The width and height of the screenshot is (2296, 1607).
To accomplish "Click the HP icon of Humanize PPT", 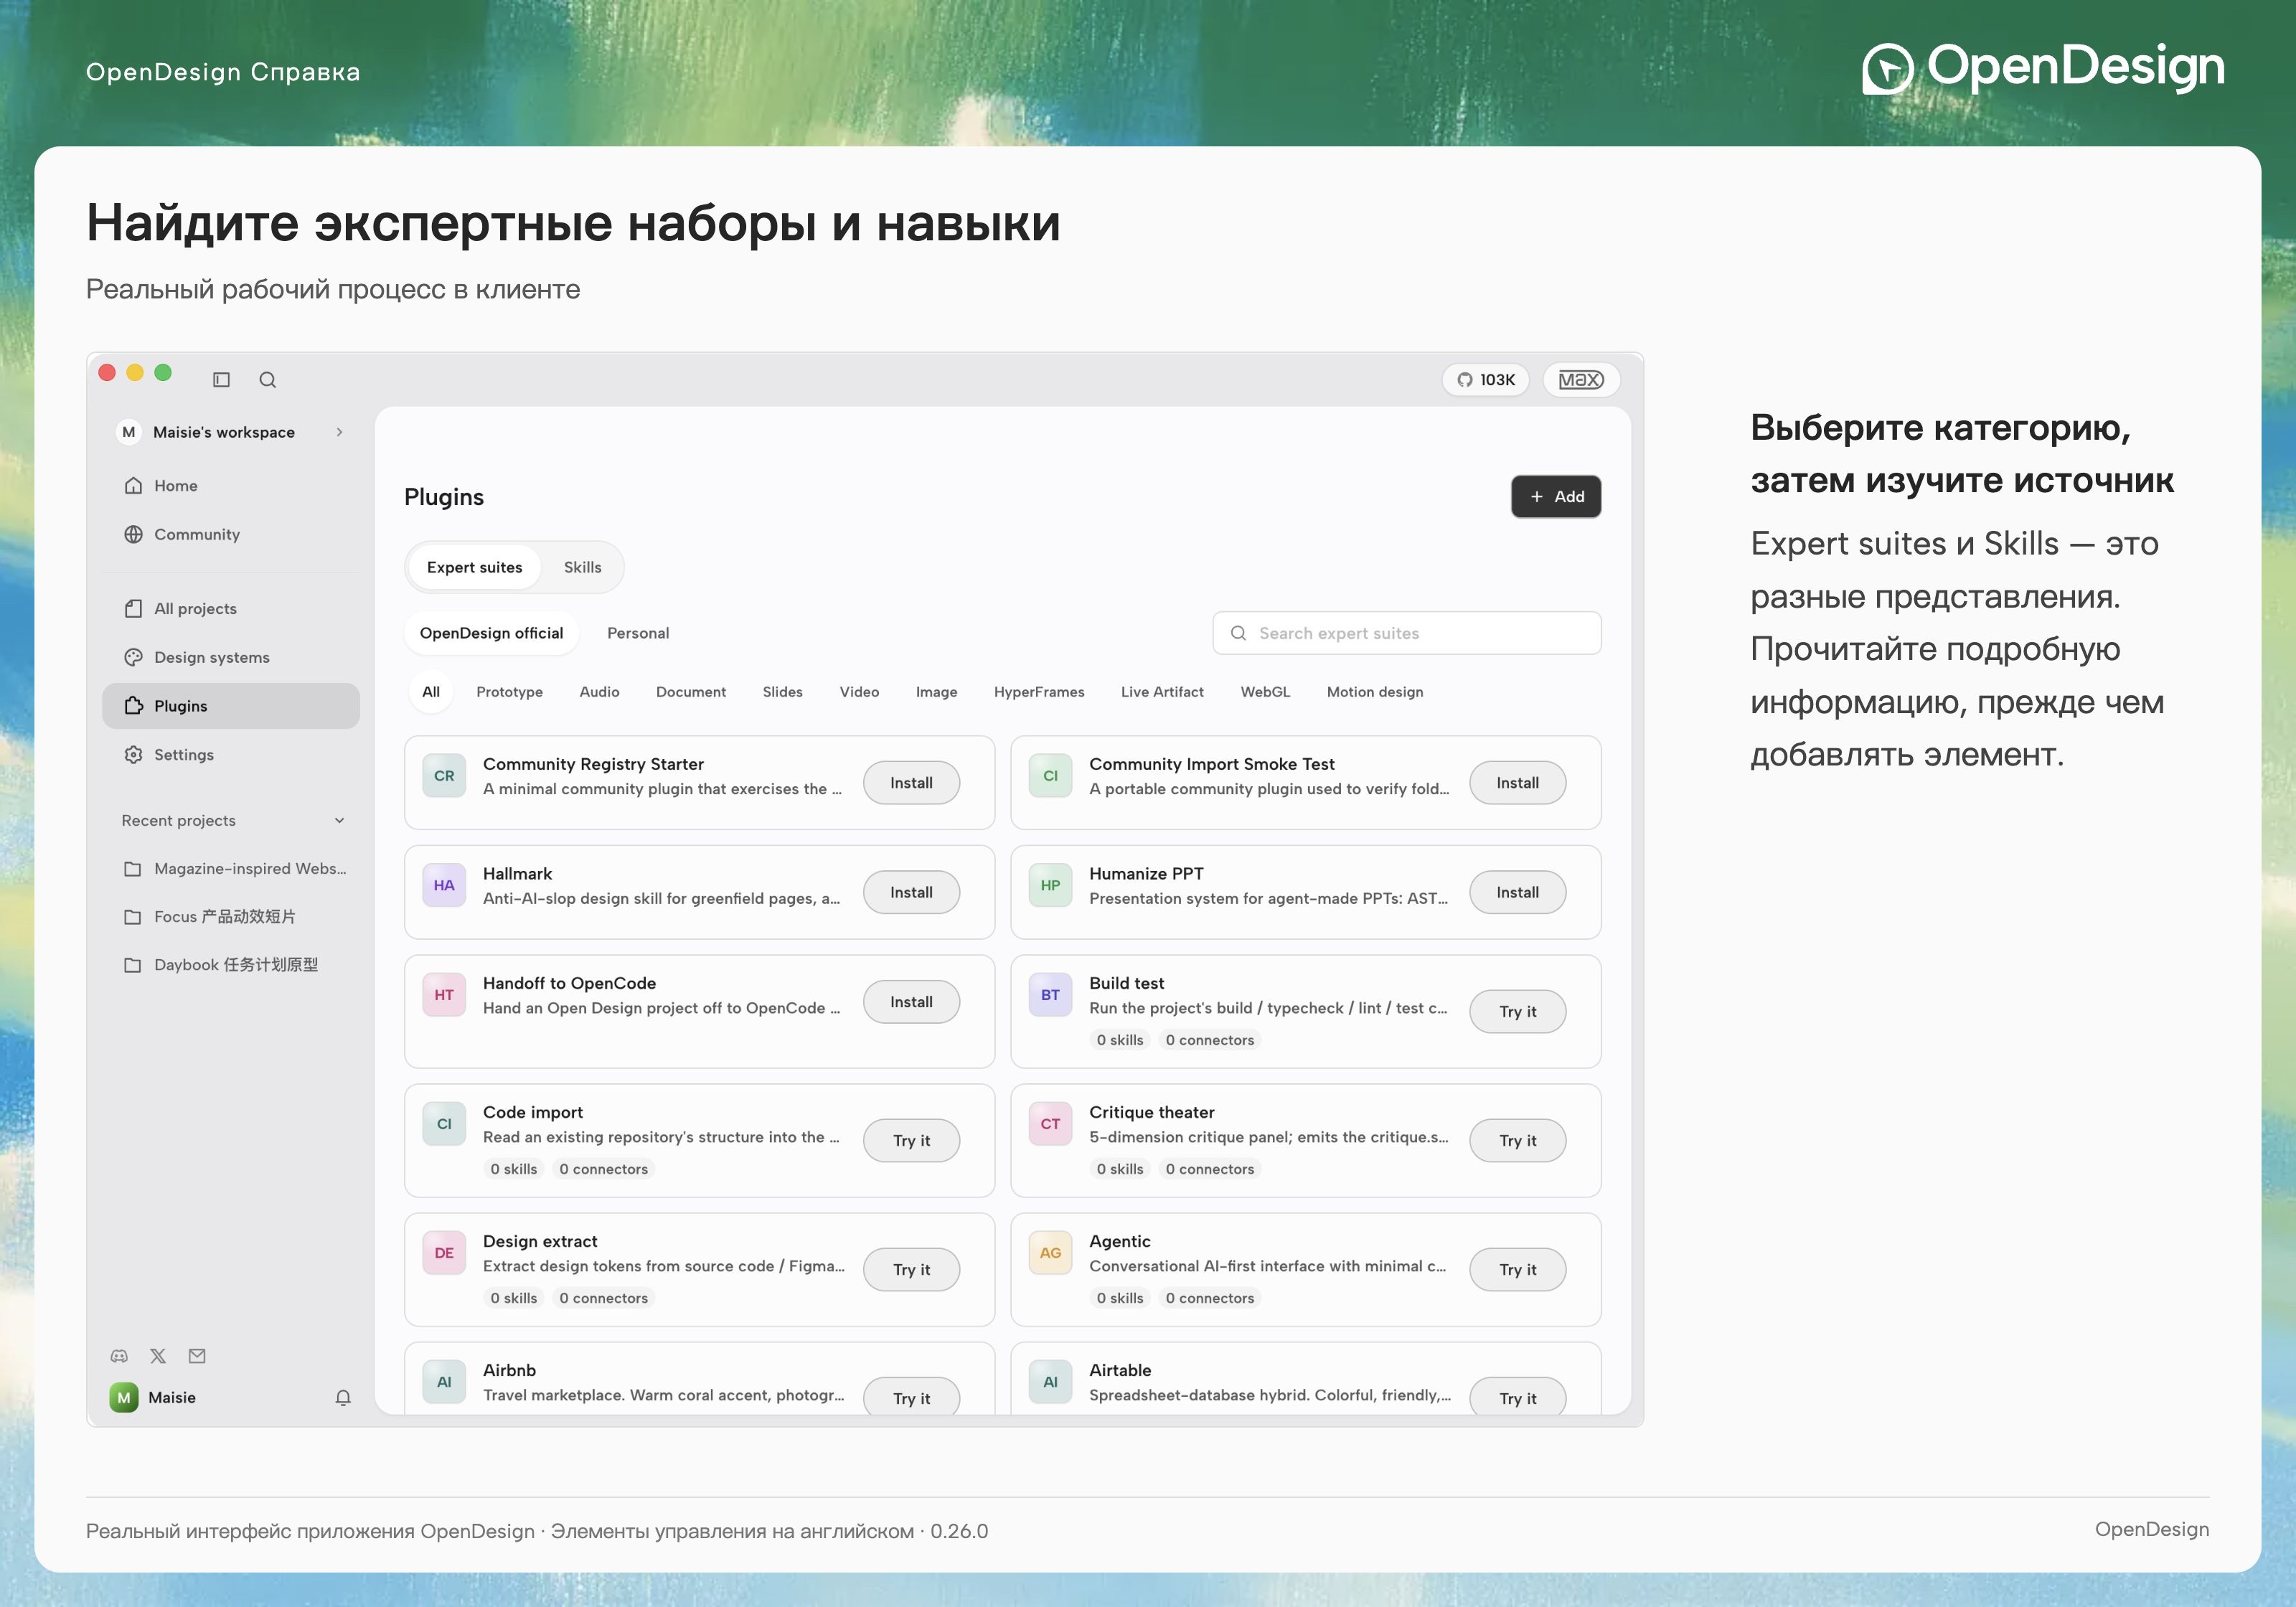I will click(1050, 885).
